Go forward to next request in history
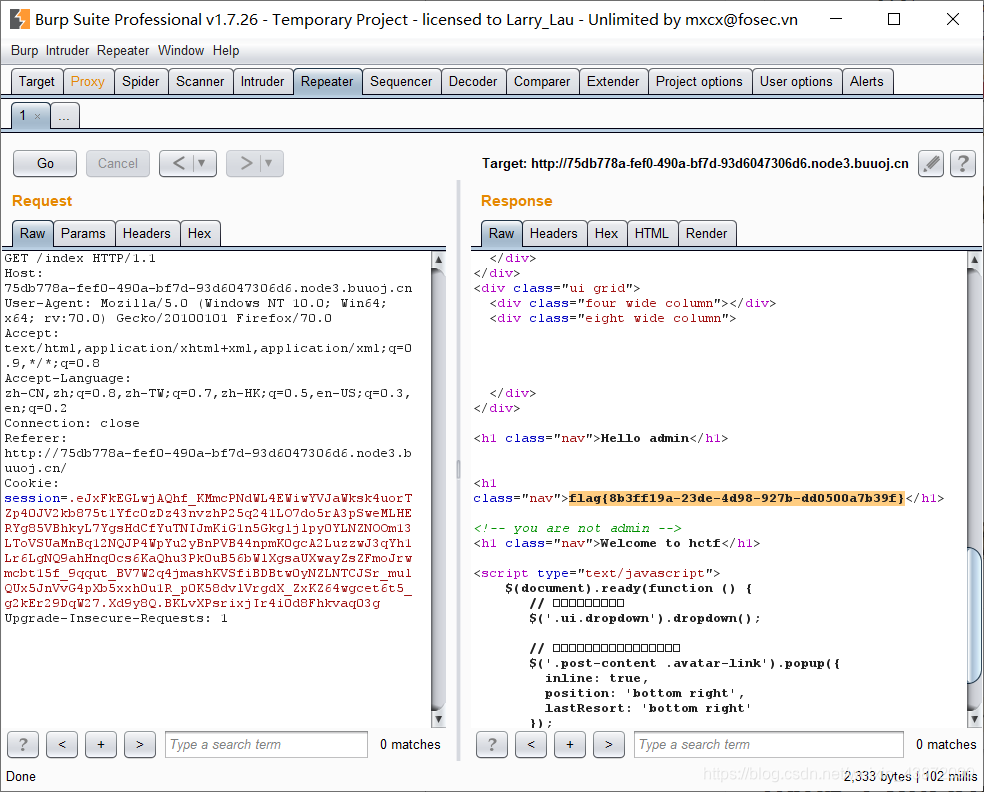 [x=245, y=164]
